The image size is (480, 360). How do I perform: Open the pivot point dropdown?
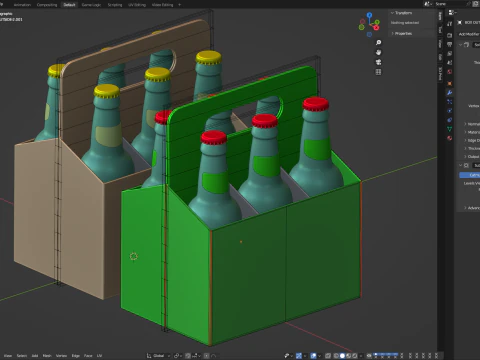[178, 356]
